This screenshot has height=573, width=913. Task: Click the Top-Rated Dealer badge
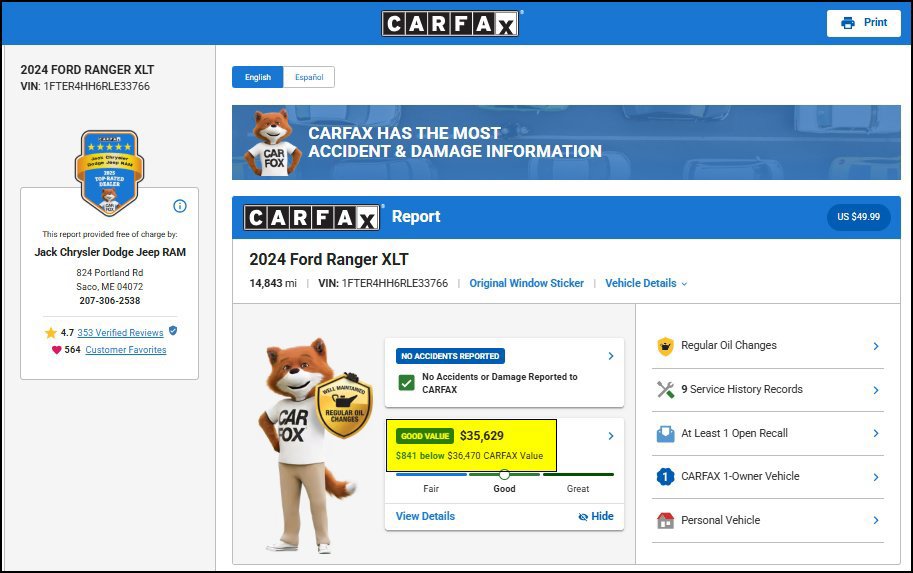[109, 173]
